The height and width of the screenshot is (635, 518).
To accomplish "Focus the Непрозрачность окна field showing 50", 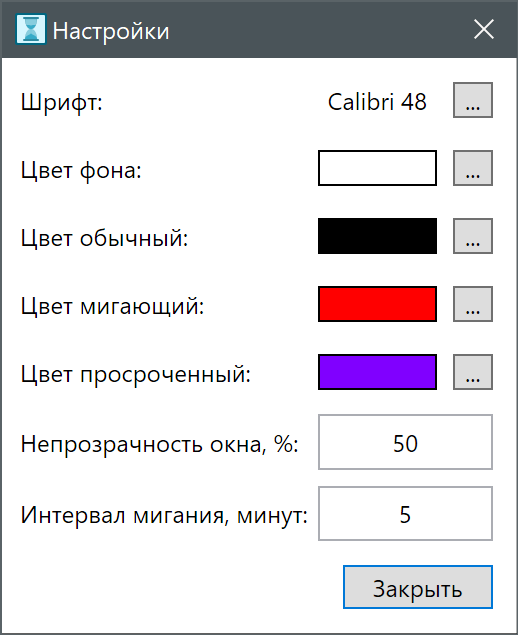I will [x=405, y=442].
